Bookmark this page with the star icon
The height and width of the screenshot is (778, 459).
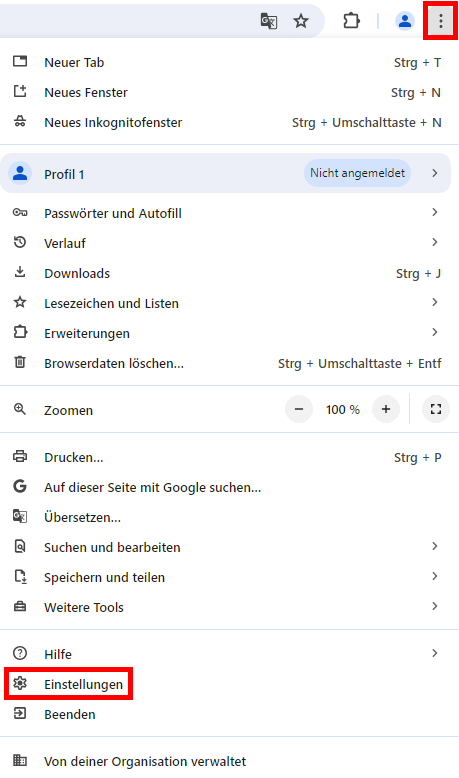301,21
